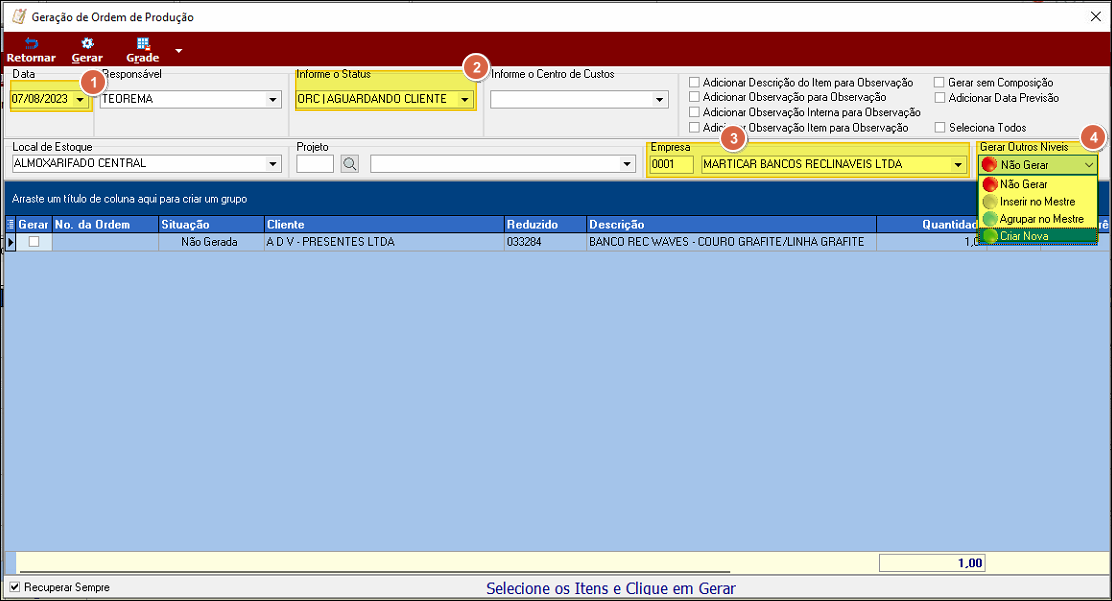This screenshot has width=1112, height=601.
Task: Check Adicionar Observação para Observação
Action: [x=694, y=97]
